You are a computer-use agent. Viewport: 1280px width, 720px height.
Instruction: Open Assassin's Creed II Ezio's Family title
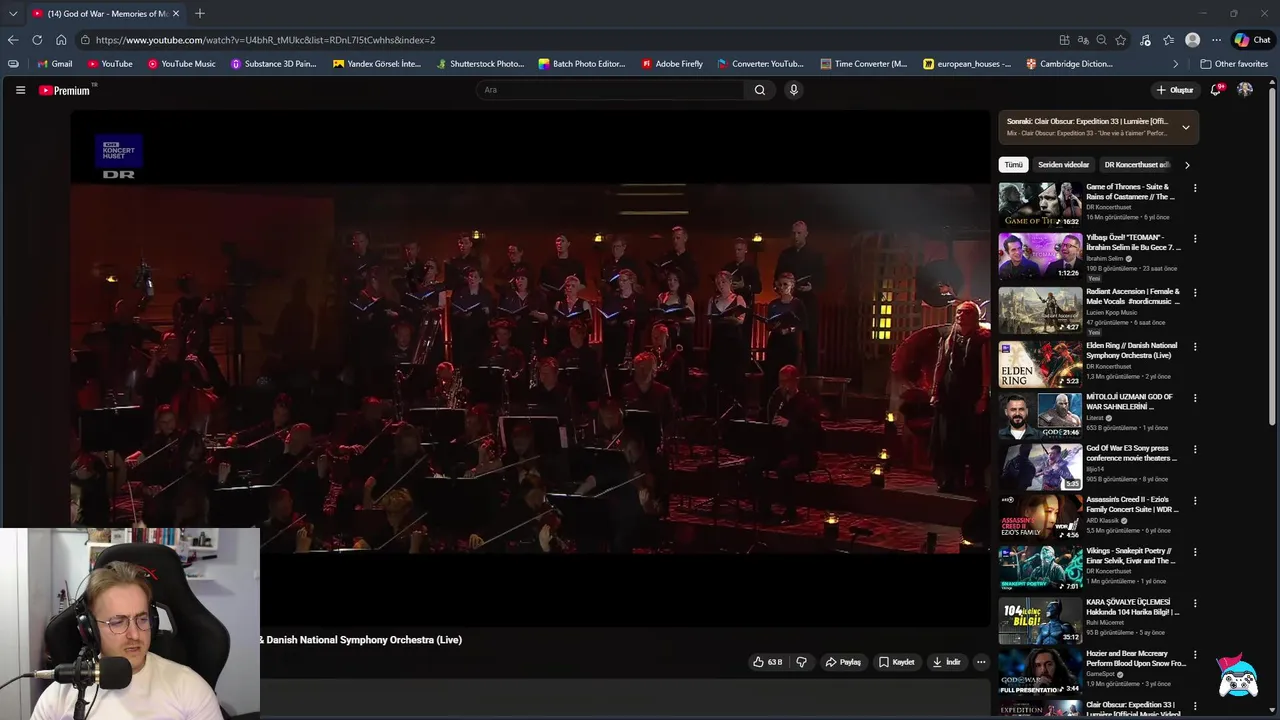(x=1133, y=505)
